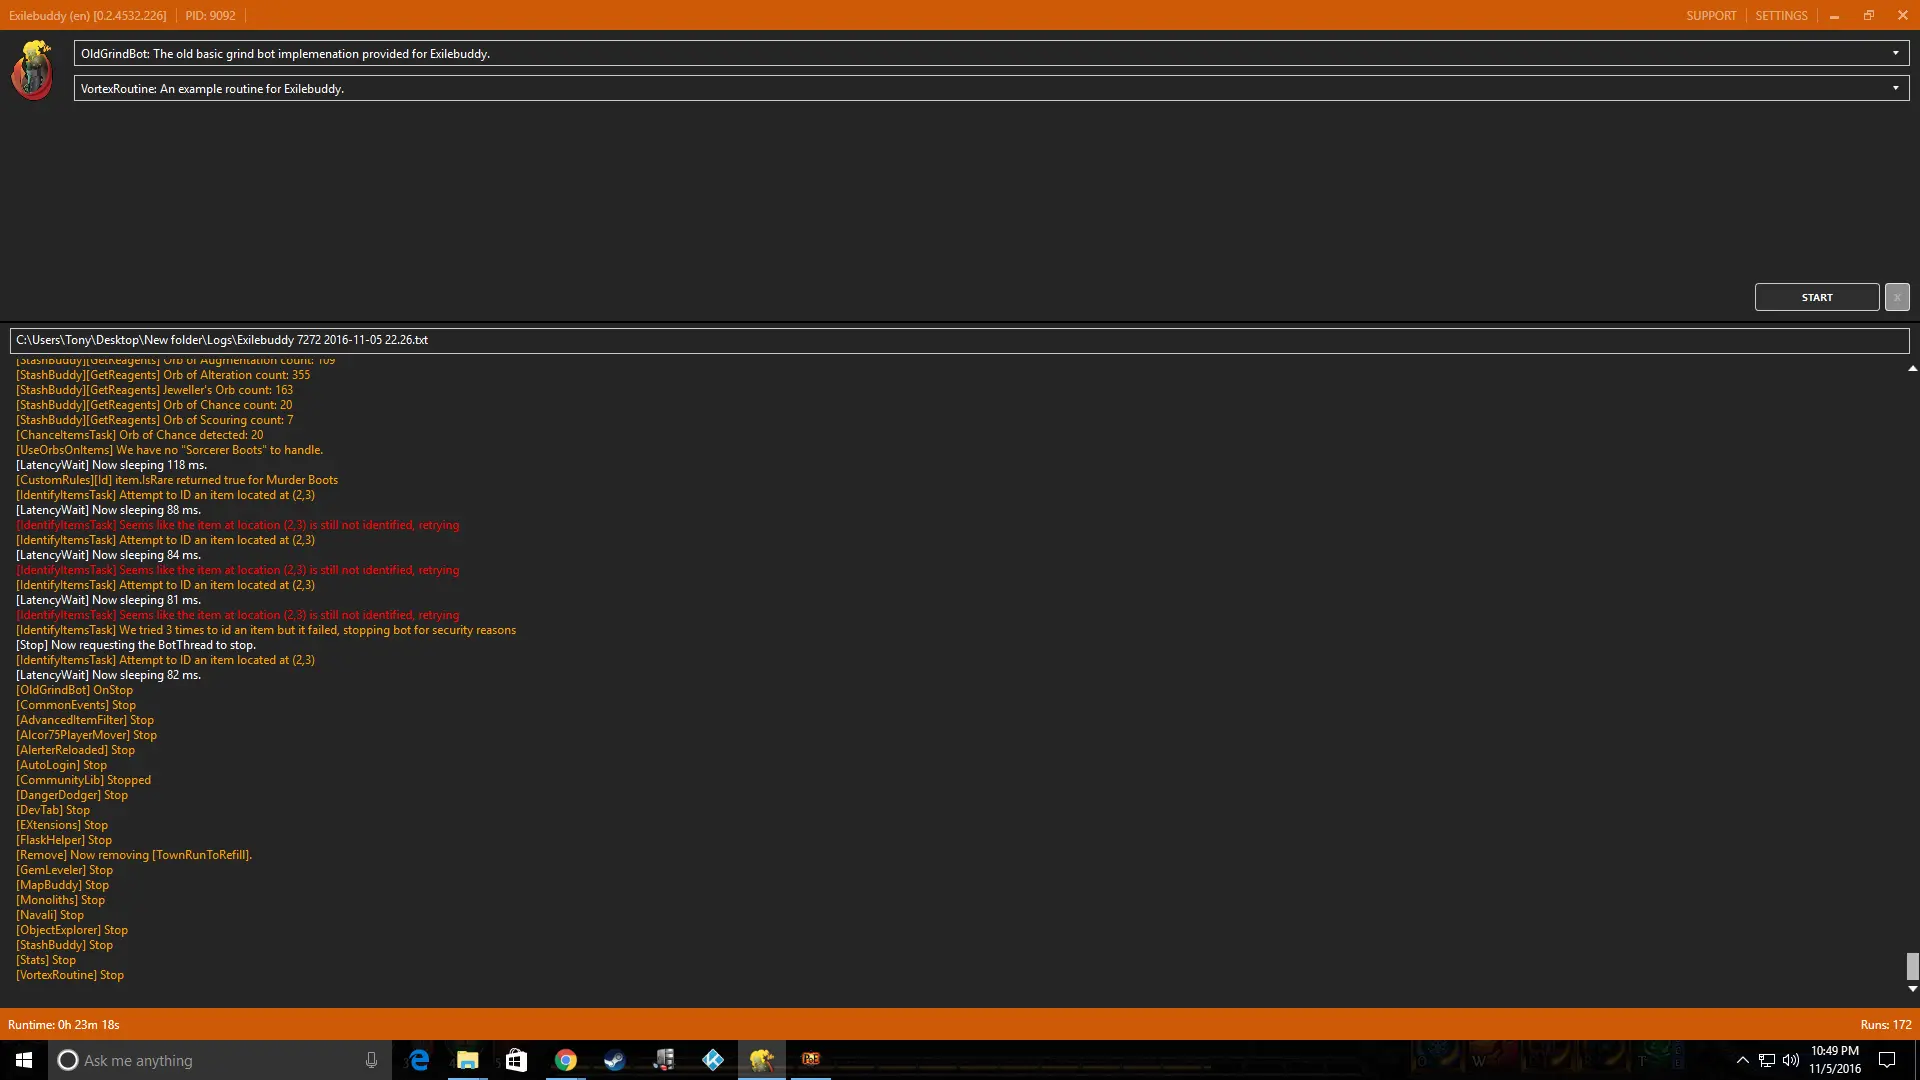Image resolution: width=1920 pixels, height=1080 pixels.
Task: Open the Microsoft Edge taskbar icon
Action: (x=419, y=1060)
